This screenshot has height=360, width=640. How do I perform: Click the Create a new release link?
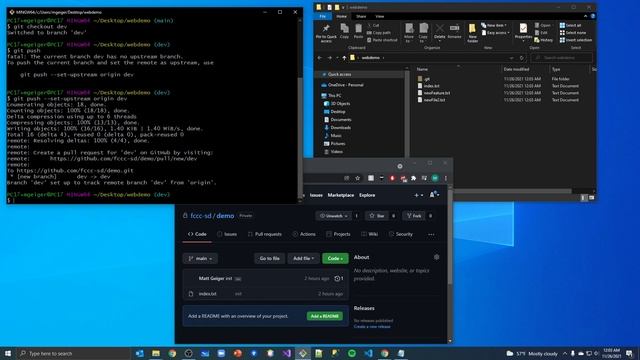(372, 327)
